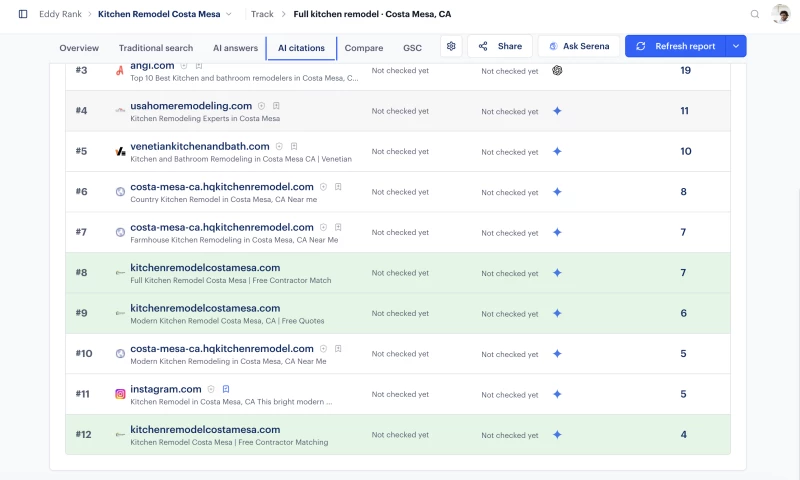Click the Gemini sparkle icon in row #4
This screenshot has height=480, width=800.
(557, 111)
